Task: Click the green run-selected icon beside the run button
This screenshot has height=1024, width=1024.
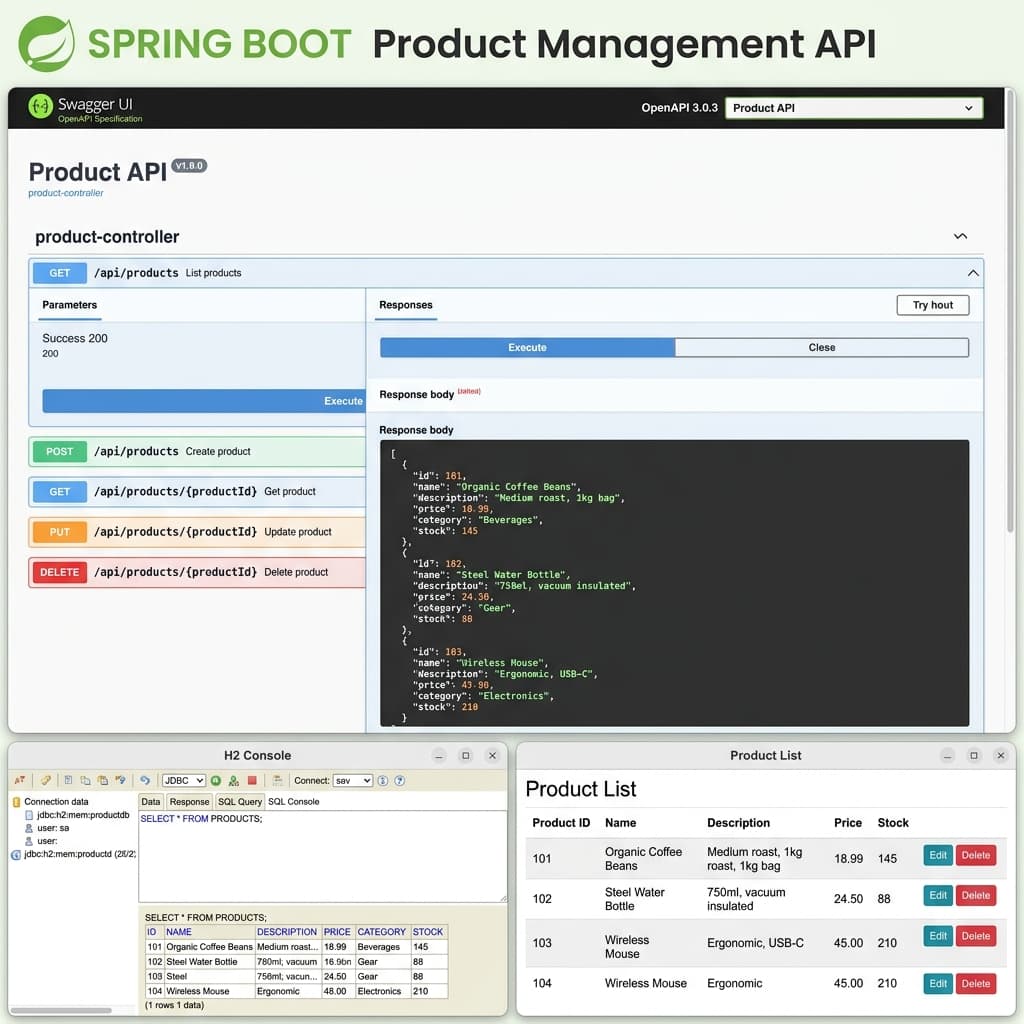Action: 234,780
